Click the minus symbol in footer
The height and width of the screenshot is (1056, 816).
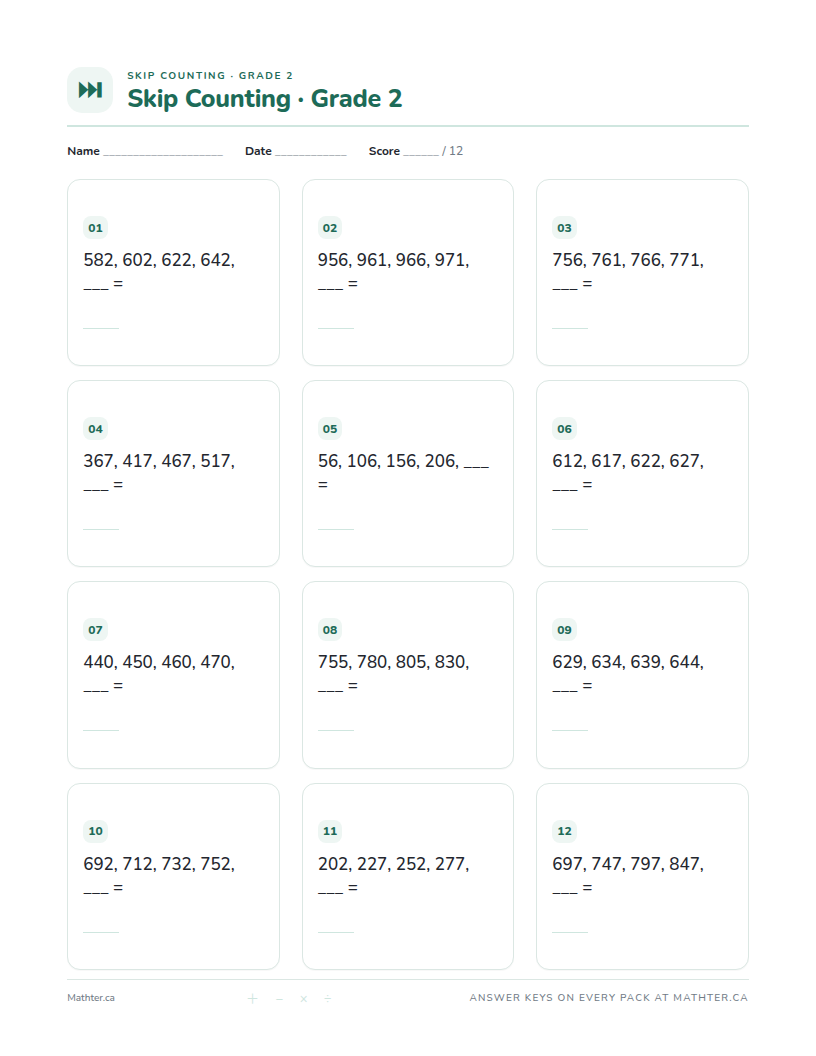(x=279, y=998)
